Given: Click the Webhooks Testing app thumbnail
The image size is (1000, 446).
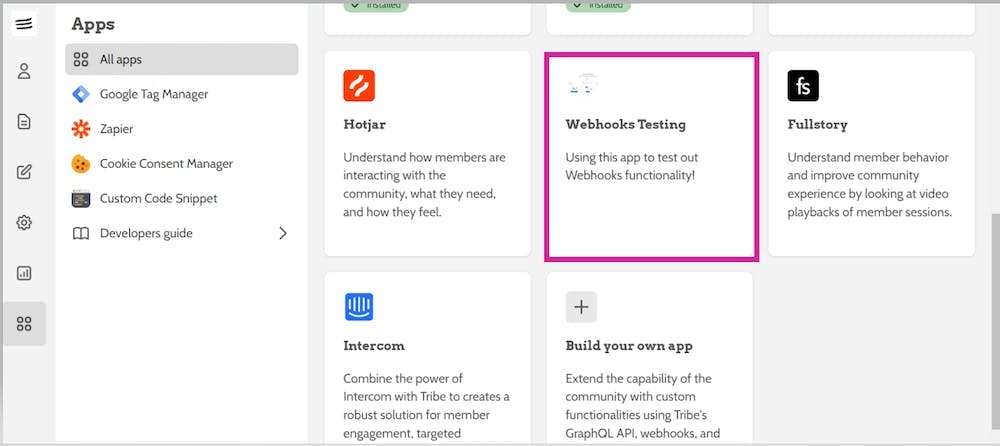Looking at the screenshot, I should pos(583,84).
